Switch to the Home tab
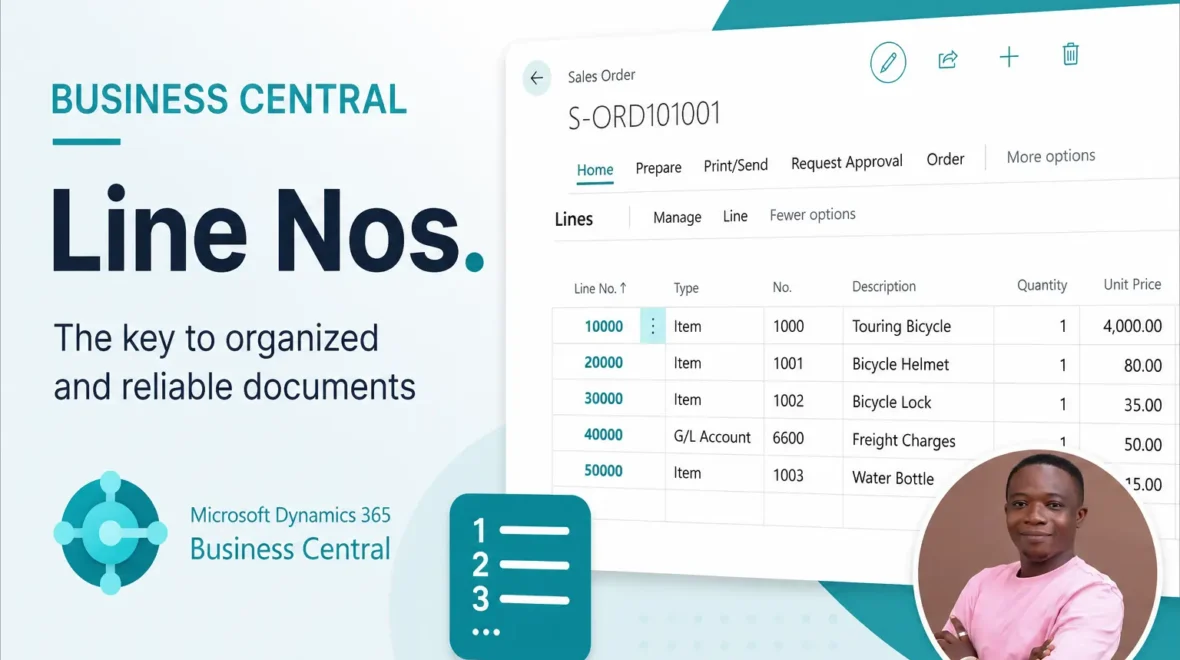1180x660 pixels. click(595, 170)
